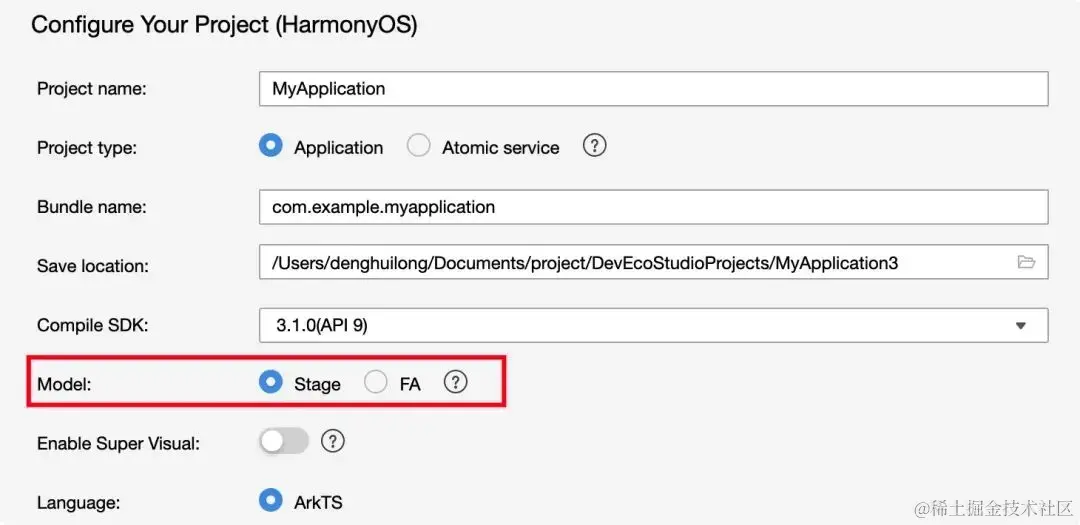Viewport: 1080px width, 525px height.
Task: Open Compile SDK 3.1.0(API 9) combo box
Action: coord(640,325)
